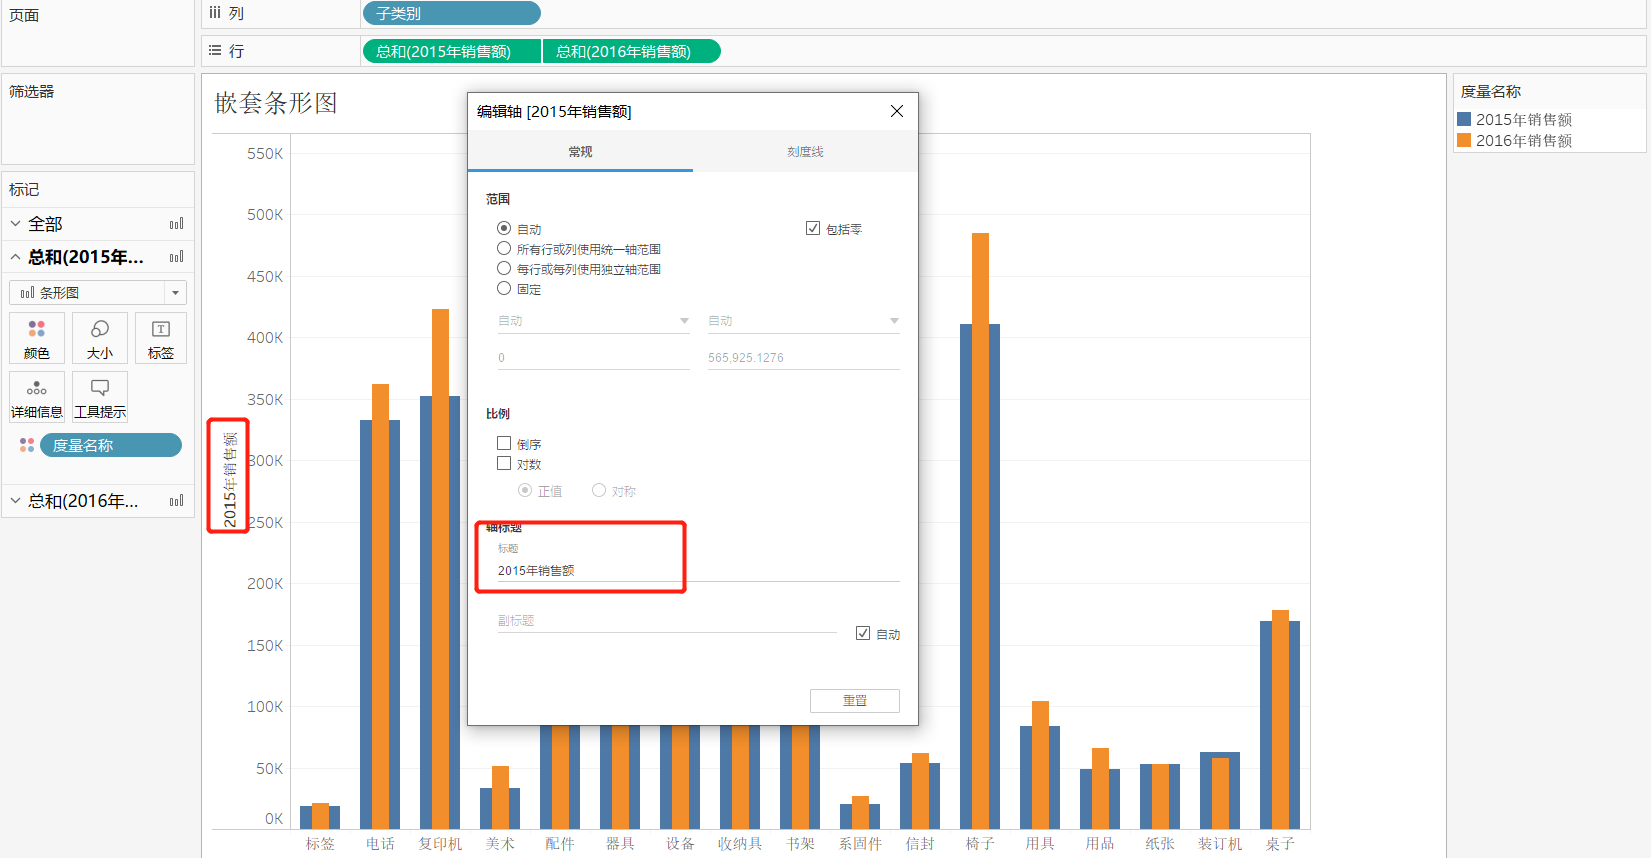This screenshot has width=1651, height=858.
Task: Click the vertical axis label 2015年销售额
Action: (229, 479)
